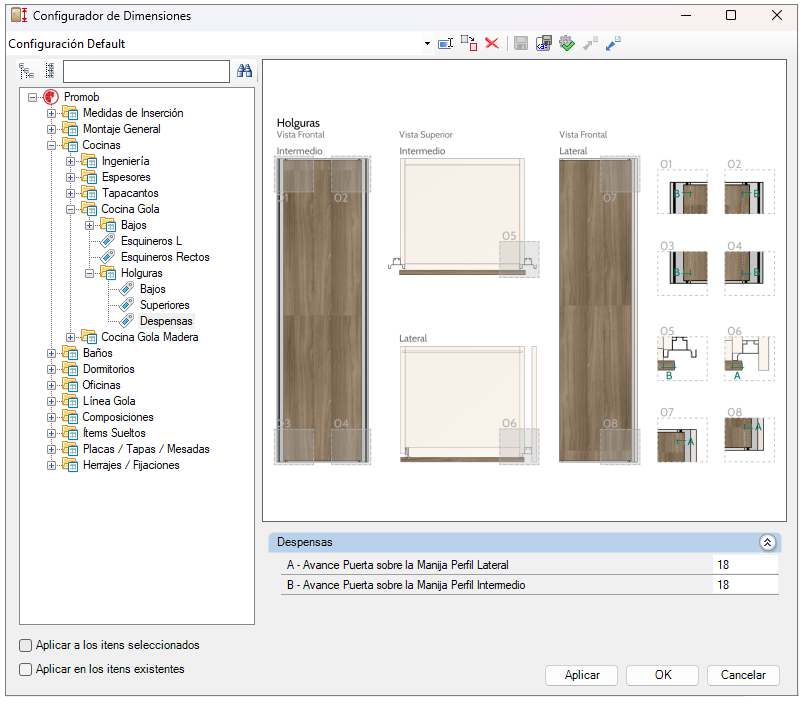Viewport: 805px width, 707px height.
Task: Expand the Cocina Gola Madera node
Action: click(x=71, y=337)
